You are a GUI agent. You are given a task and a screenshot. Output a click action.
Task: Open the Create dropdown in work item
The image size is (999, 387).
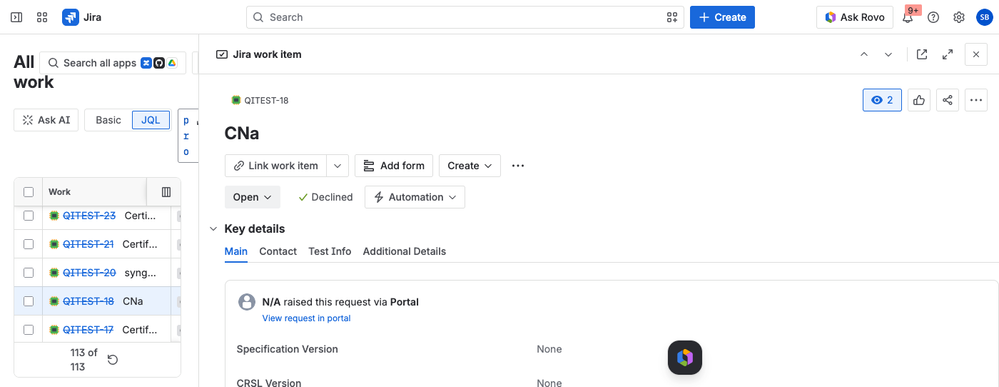tap(470, 166)
